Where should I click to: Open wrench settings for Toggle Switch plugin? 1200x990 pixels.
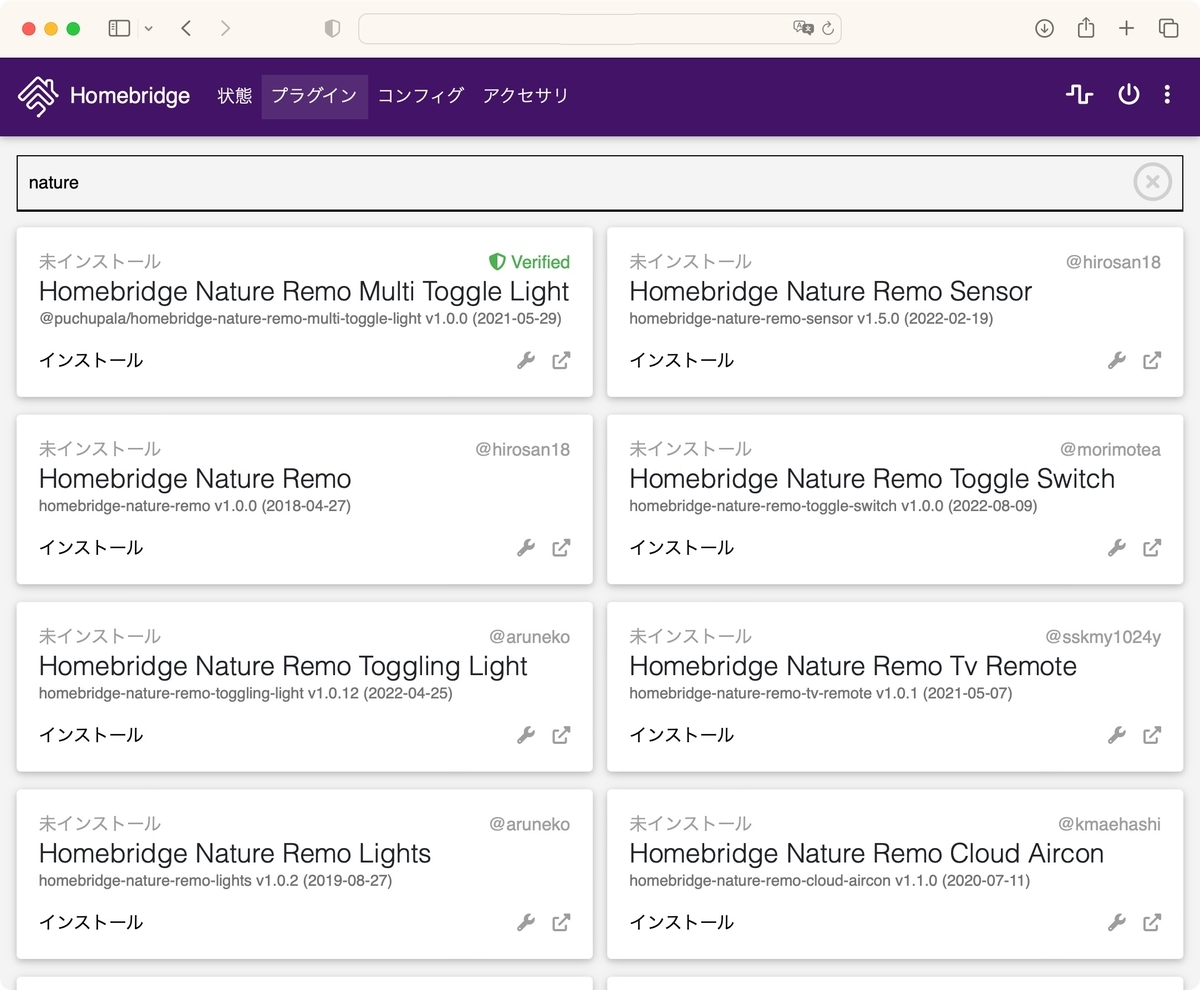tap(1117, 547)
